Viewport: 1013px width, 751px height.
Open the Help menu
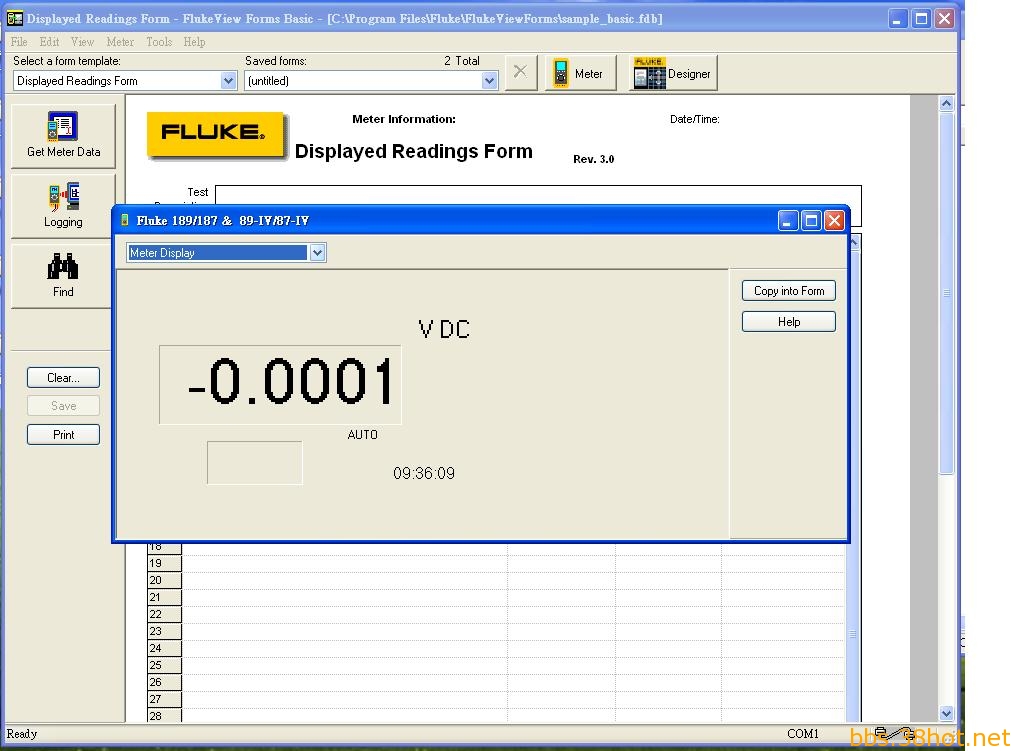pyautogui.click(x=194, y=42)
